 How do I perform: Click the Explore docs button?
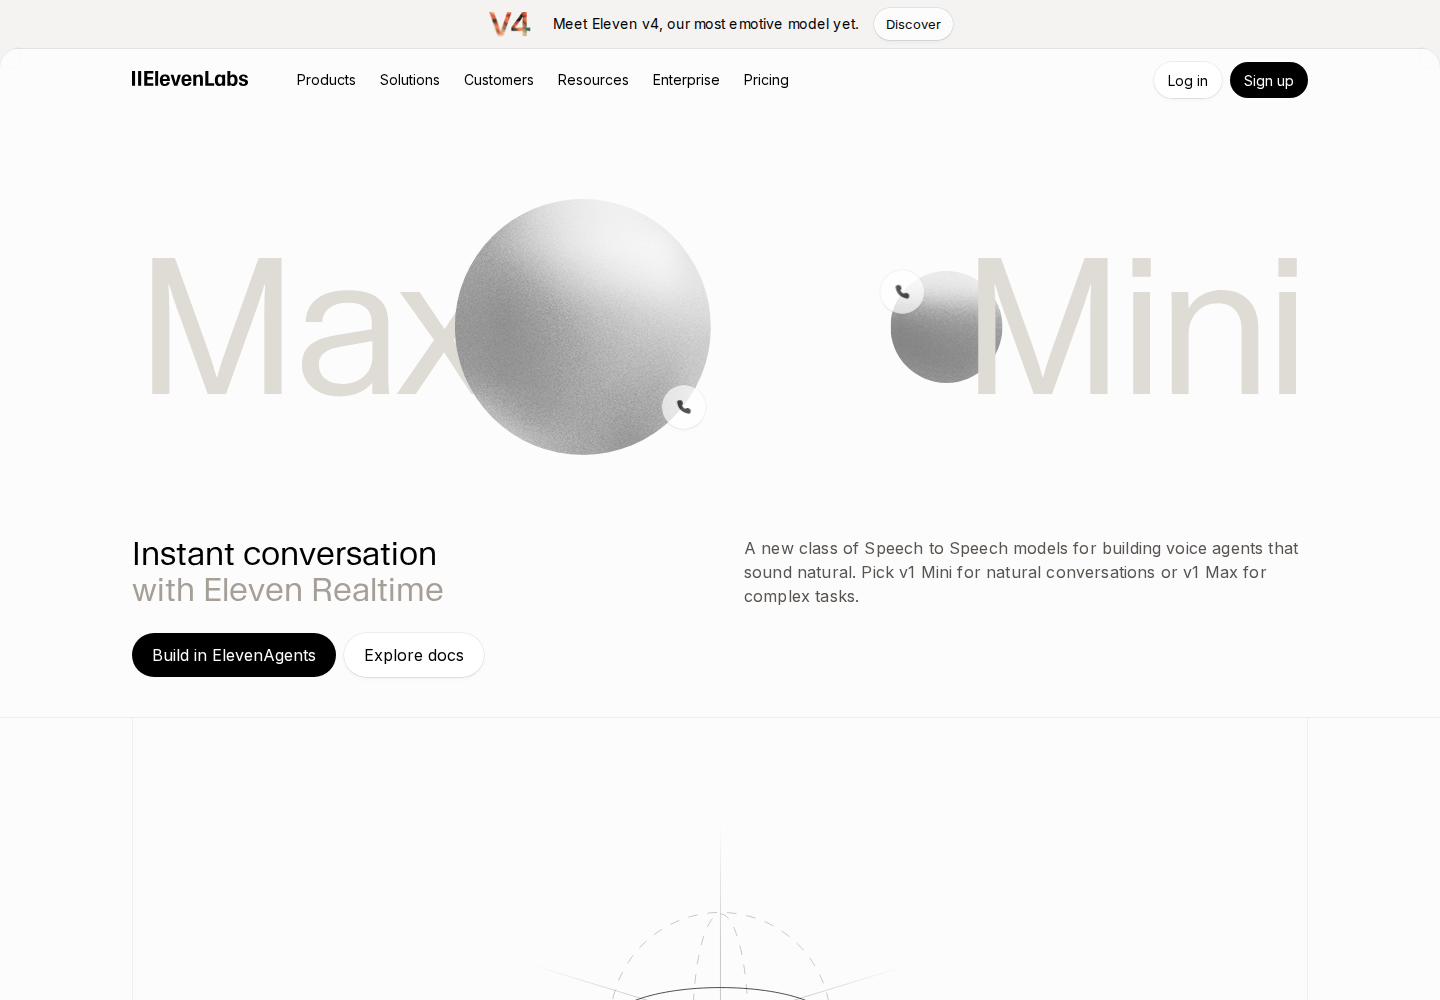point(414,655)
